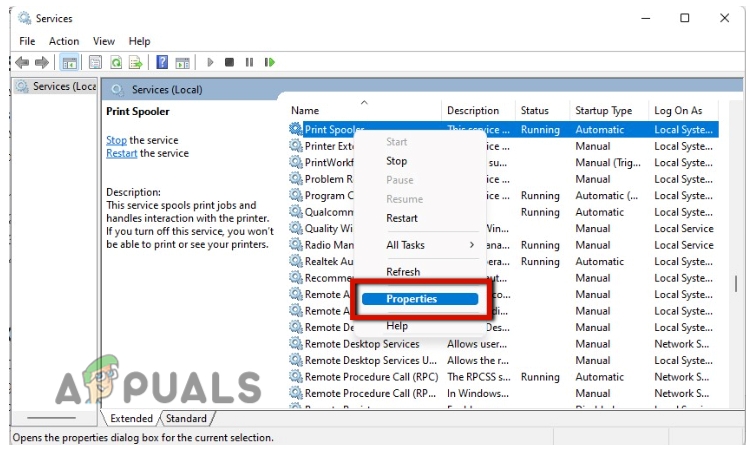Select the Remote Desktop Services U... row

pos(503,360)
